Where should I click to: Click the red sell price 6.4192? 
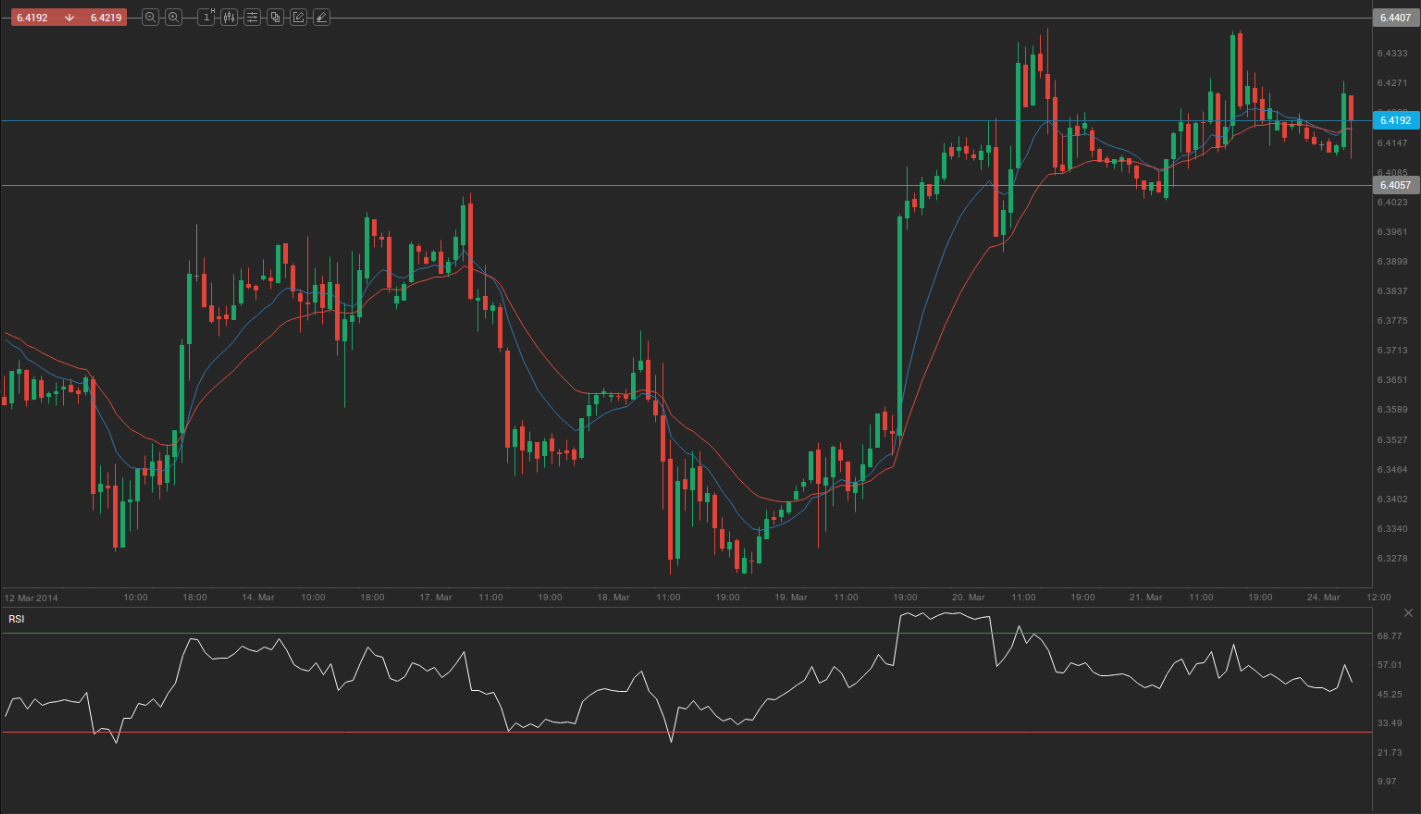pyautogui.click(x=31, y=17)
